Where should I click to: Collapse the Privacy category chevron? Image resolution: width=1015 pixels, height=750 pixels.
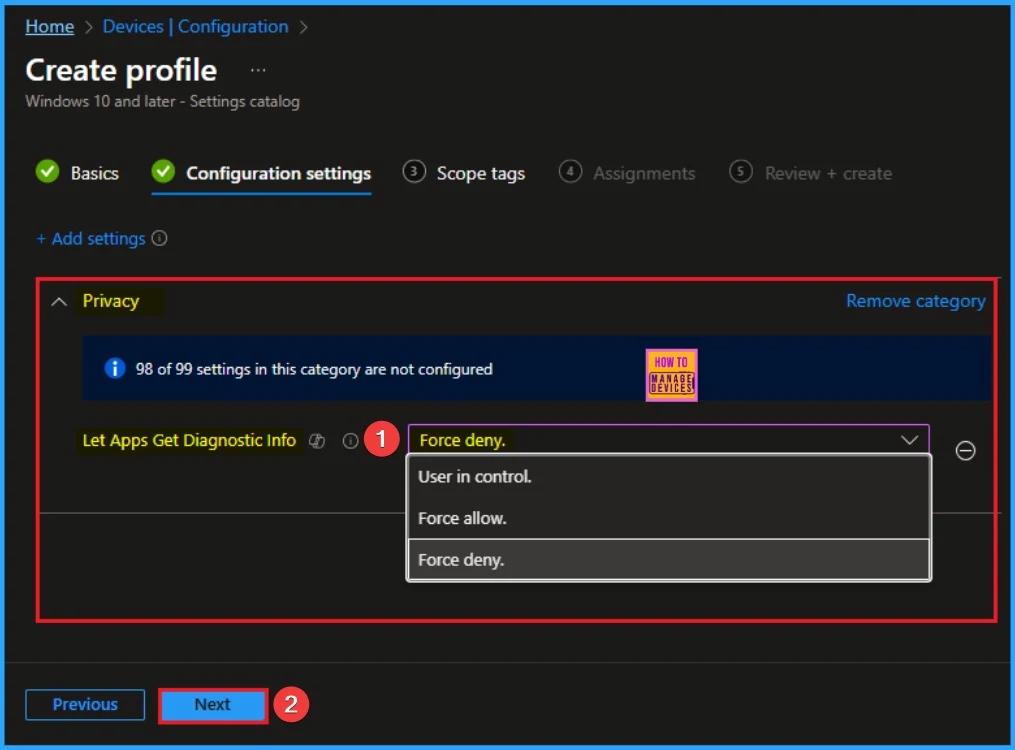pos(59,301)
